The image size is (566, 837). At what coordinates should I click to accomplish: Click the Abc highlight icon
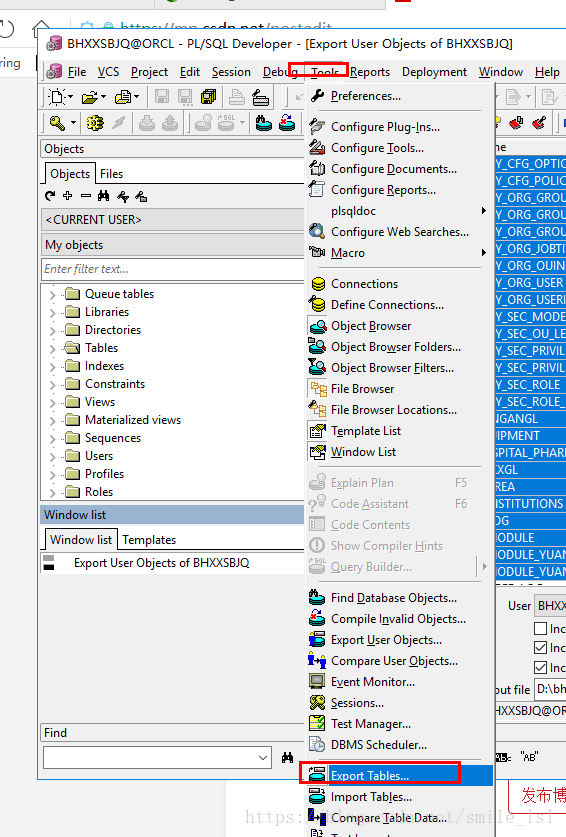coord(502,757)
